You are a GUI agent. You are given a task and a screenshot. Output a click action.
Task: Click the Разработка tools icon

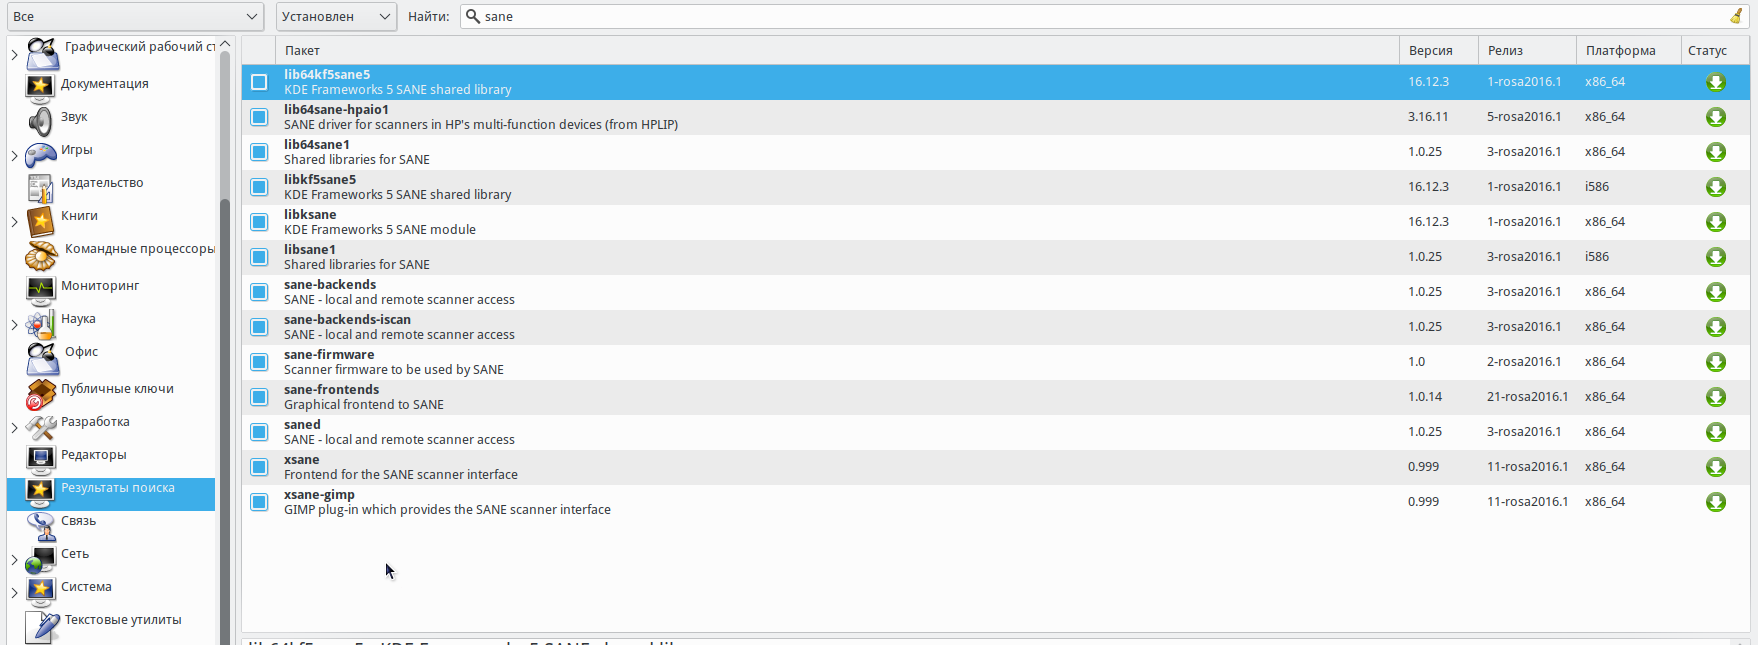point(40,427)
